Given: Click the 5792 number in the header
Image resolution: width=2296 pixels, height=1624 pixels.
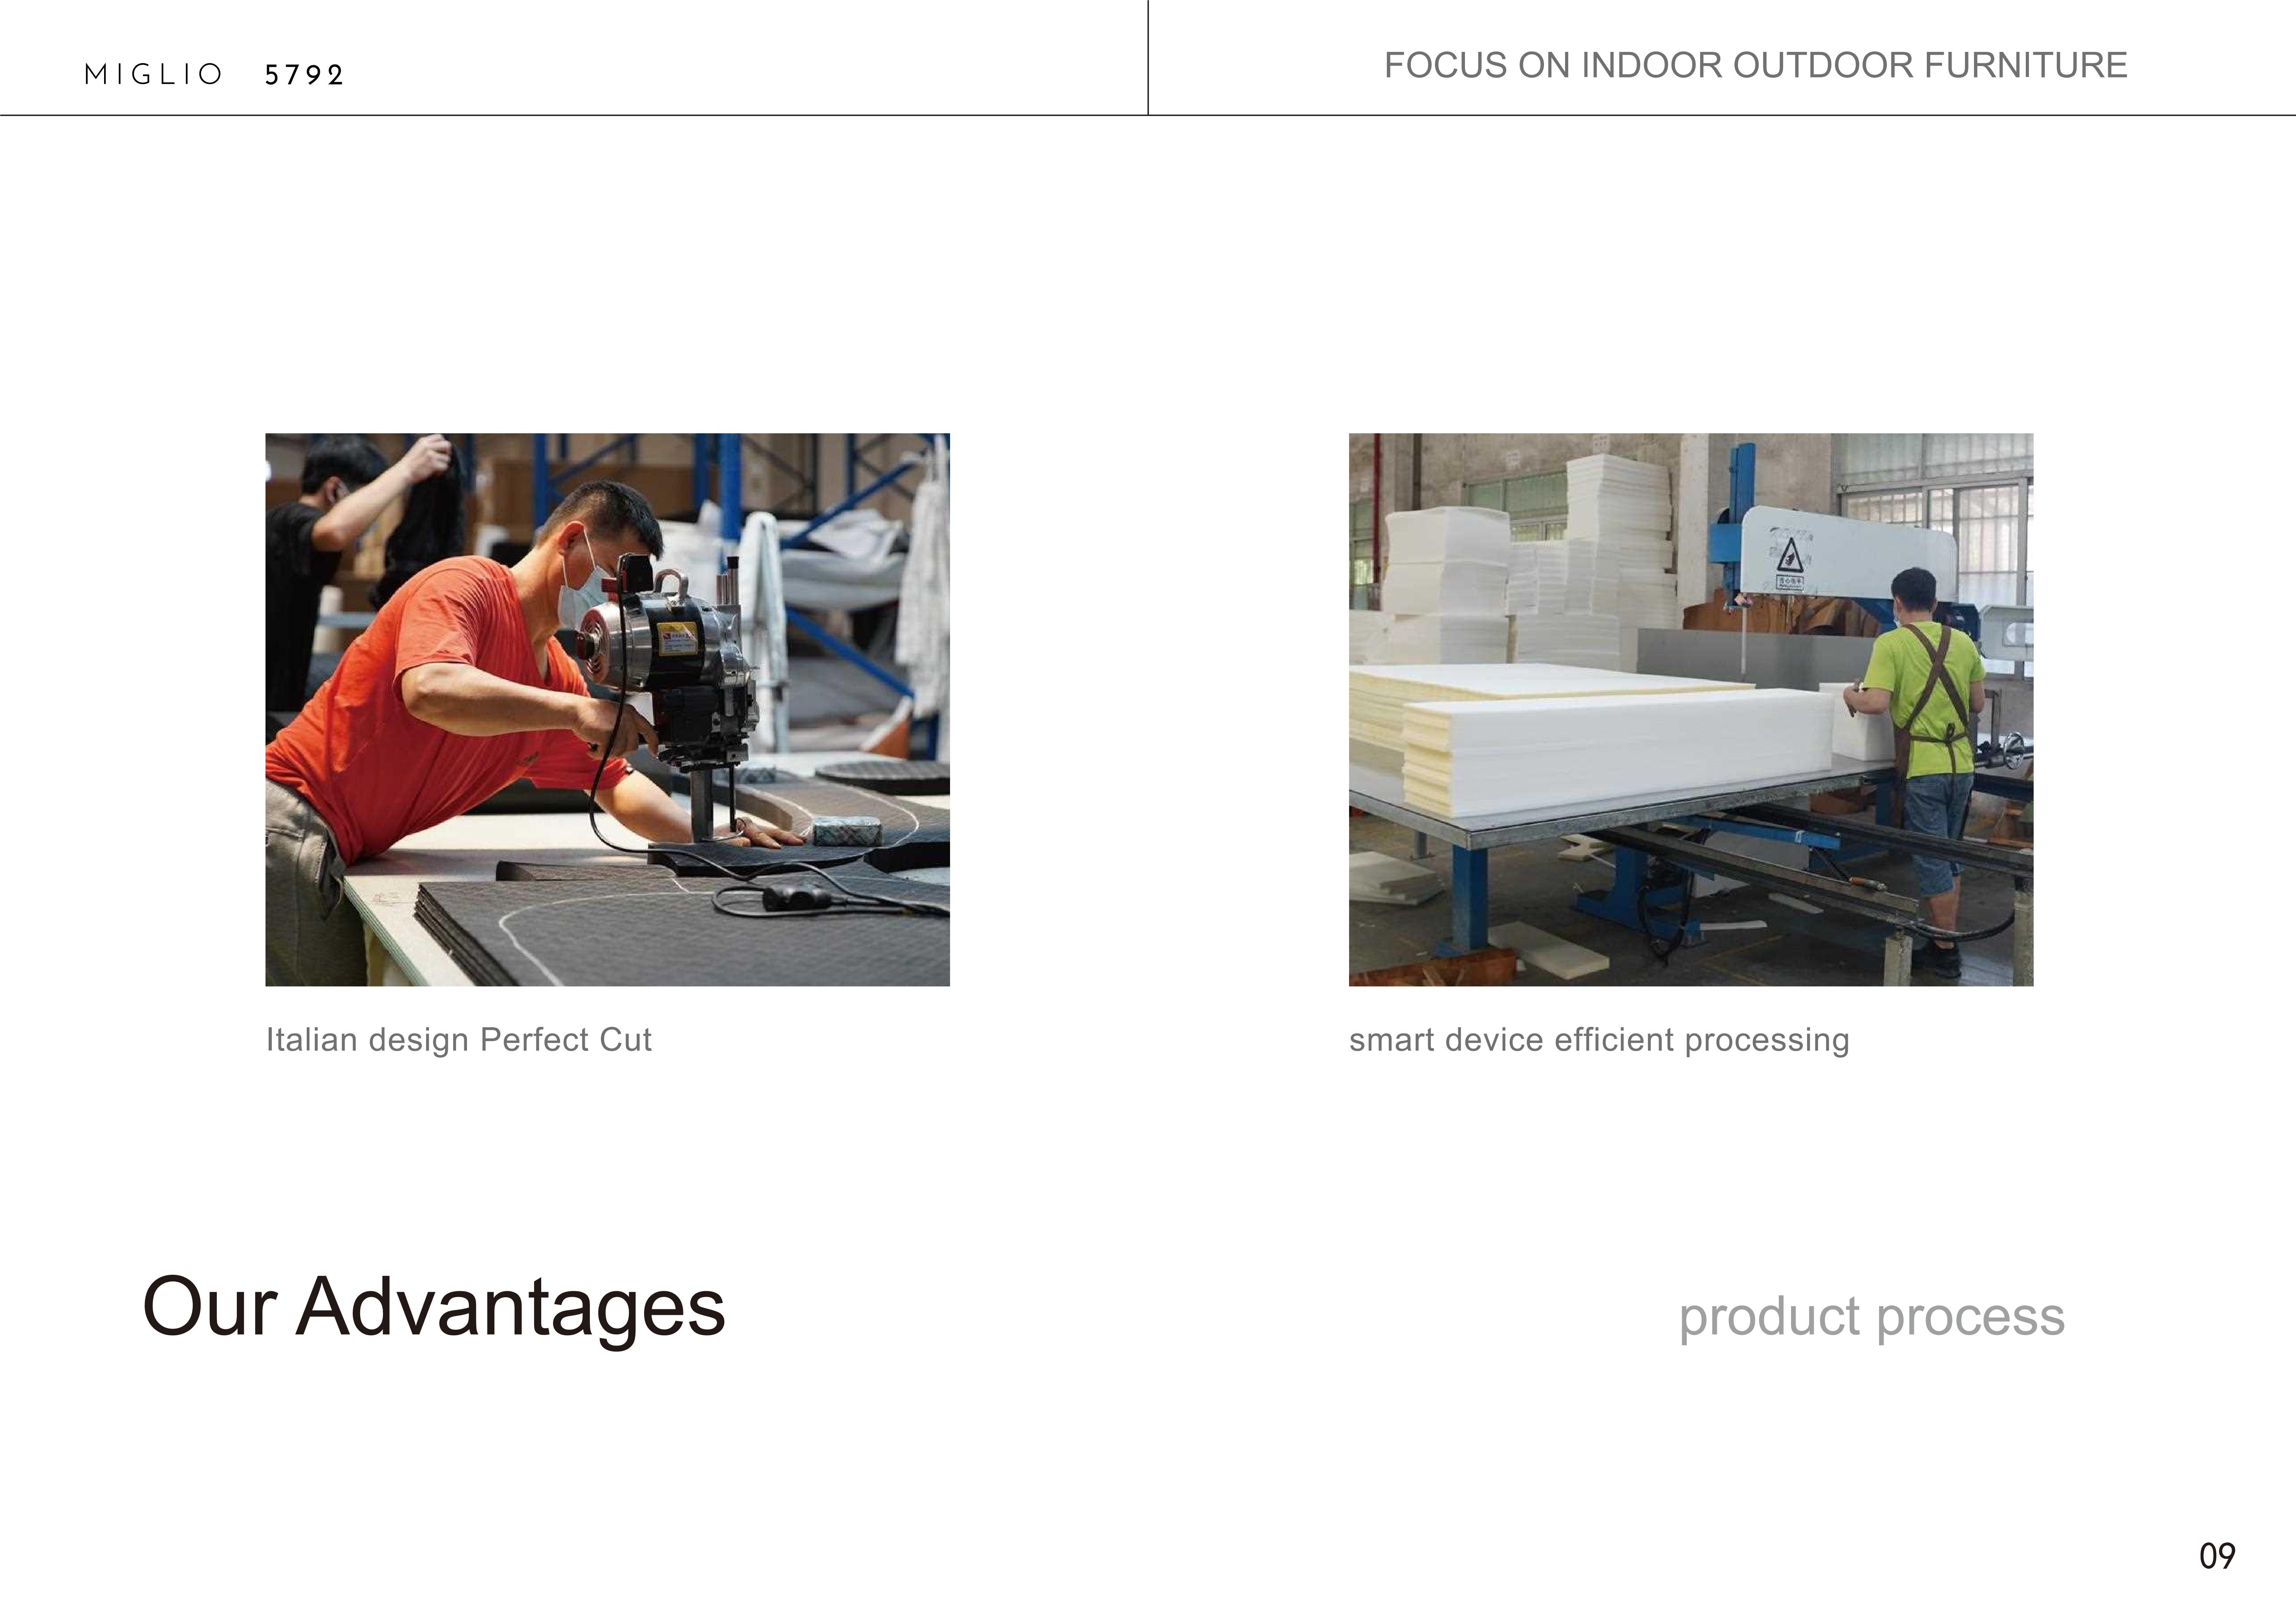Looking at the screenshot, I should click(x=304, y=76).
